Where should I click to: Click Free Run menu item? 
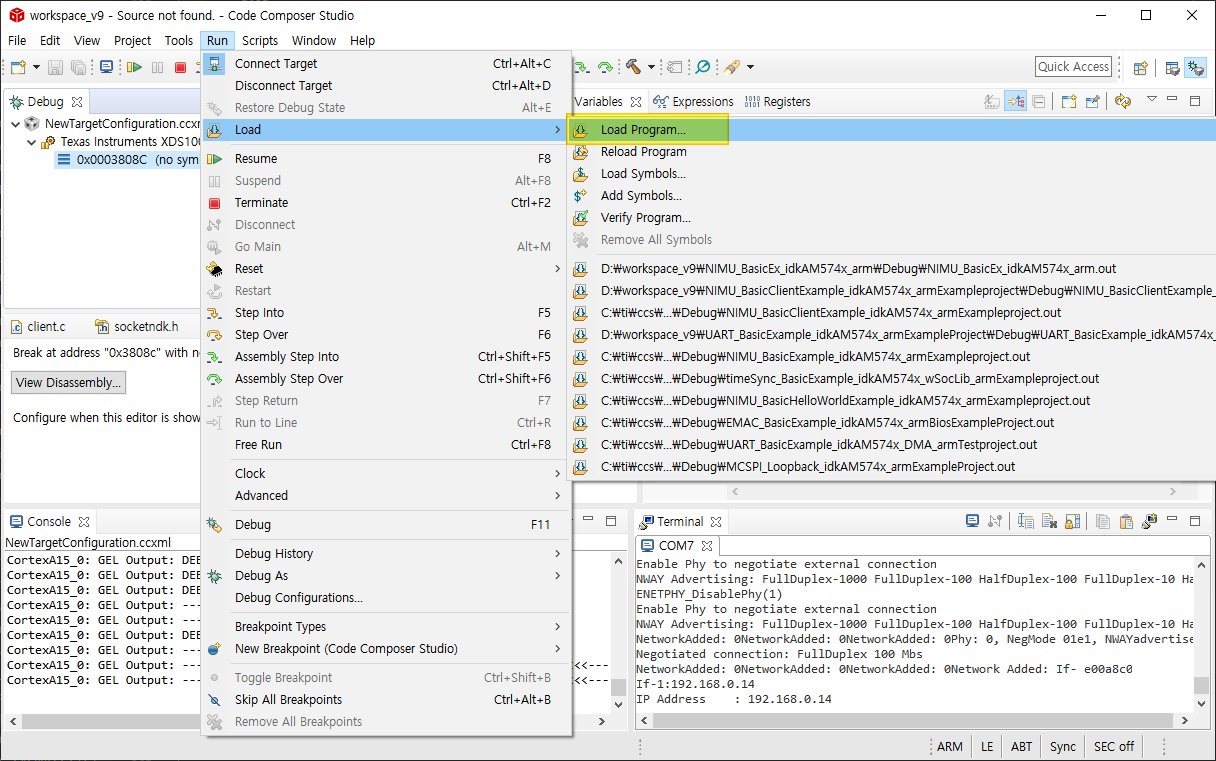click(x=386, y=445)
